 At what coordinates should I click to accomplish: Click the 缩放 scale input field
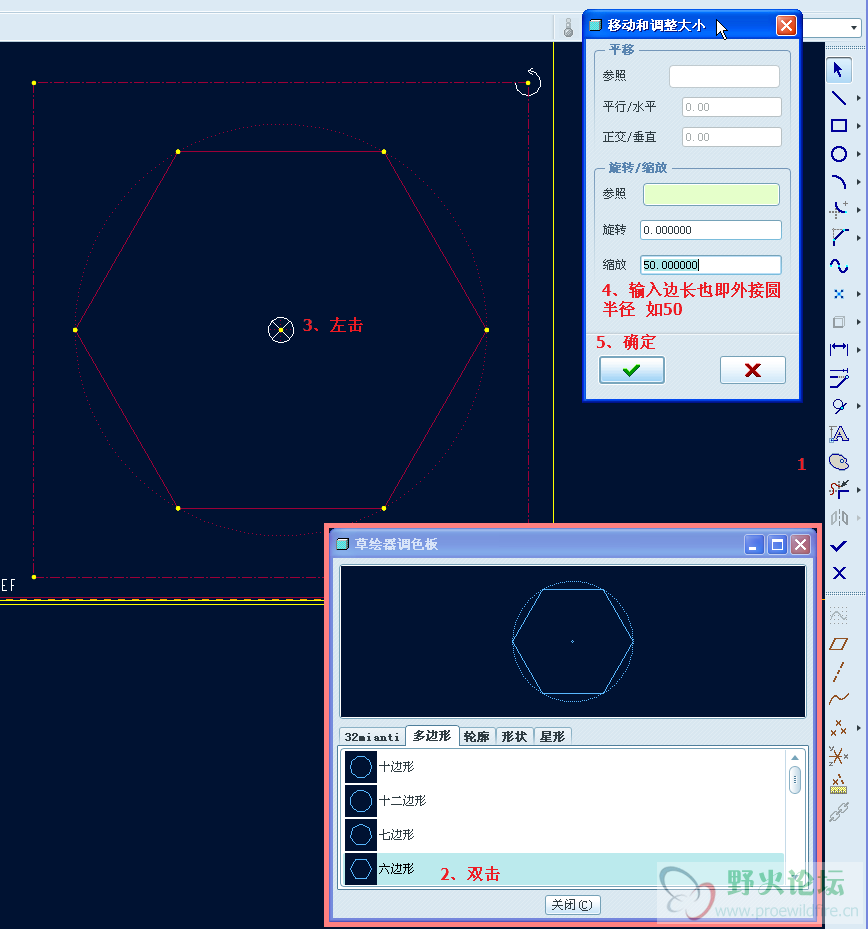(710, 265)
